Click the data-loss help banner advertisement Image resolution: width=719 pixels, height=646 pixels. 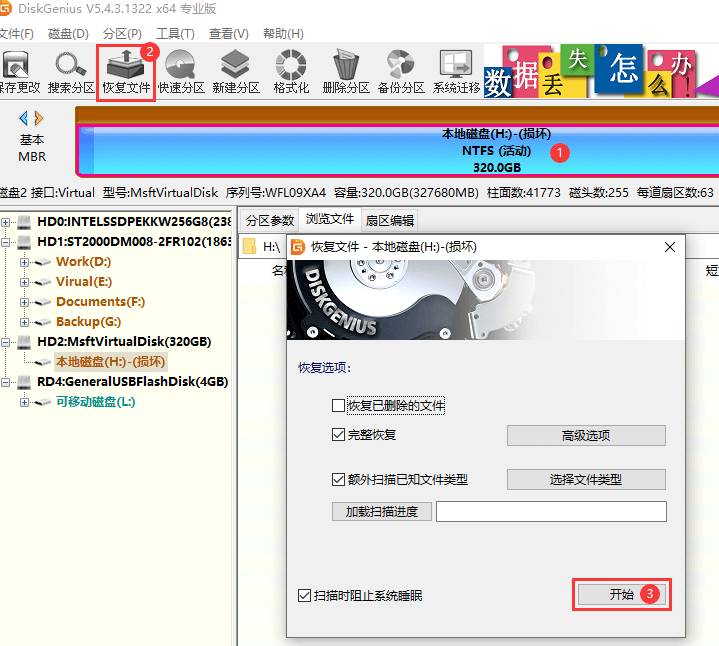(601, 72)
